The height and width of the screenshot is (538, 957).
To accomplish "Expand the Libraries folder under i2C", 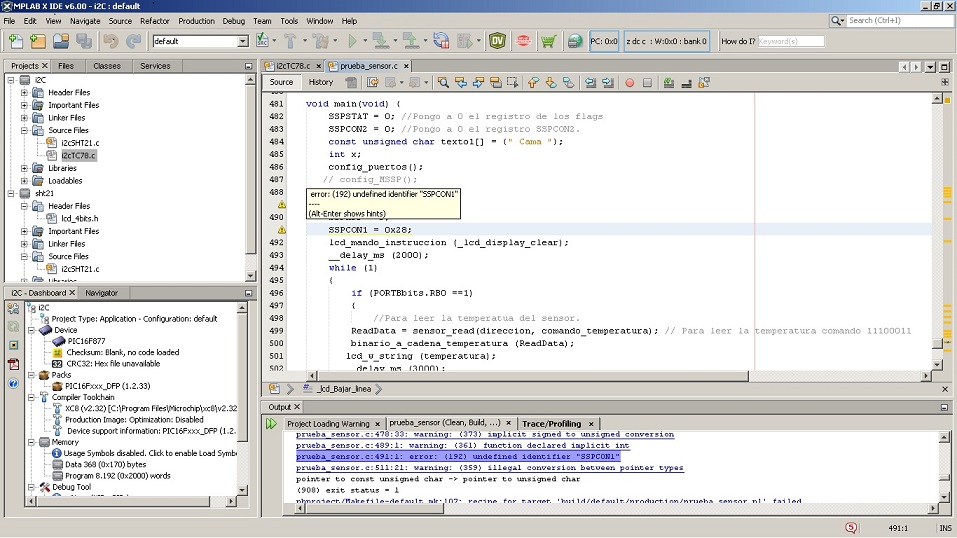I will [24, 168].
